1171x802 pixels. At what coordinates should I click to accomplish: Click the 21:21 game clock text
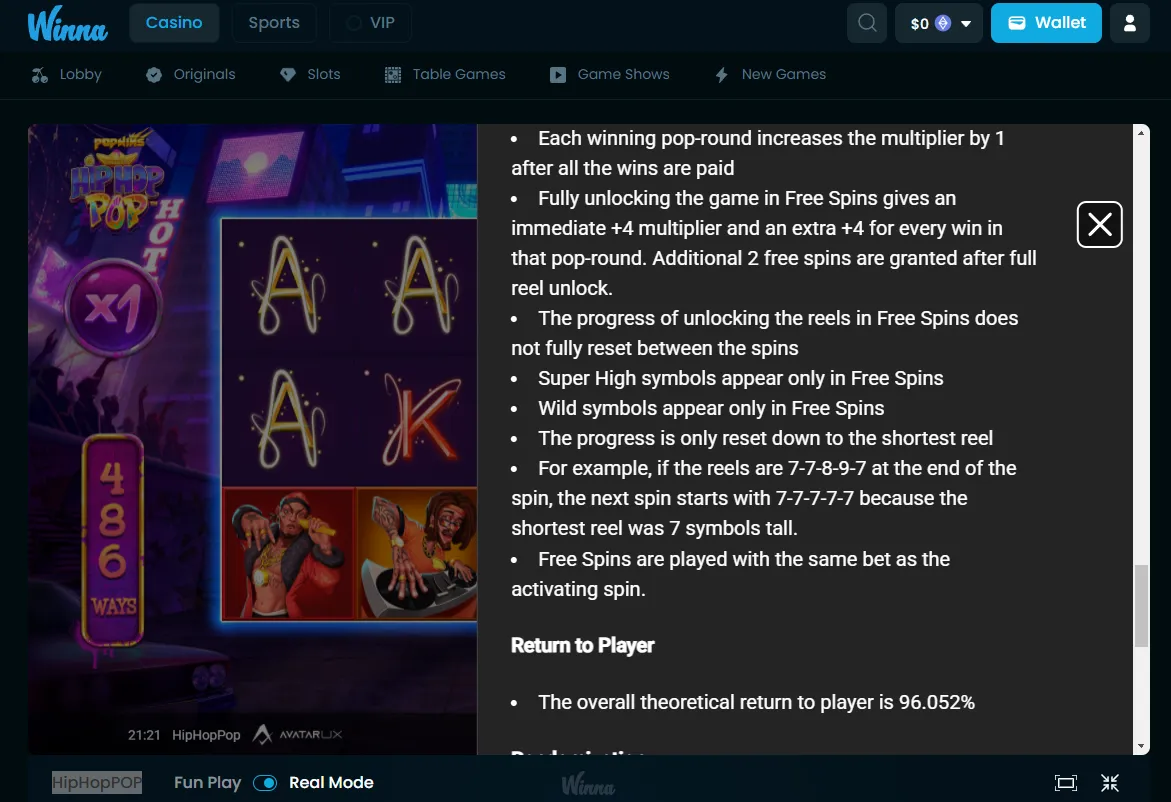click(144, 736)
